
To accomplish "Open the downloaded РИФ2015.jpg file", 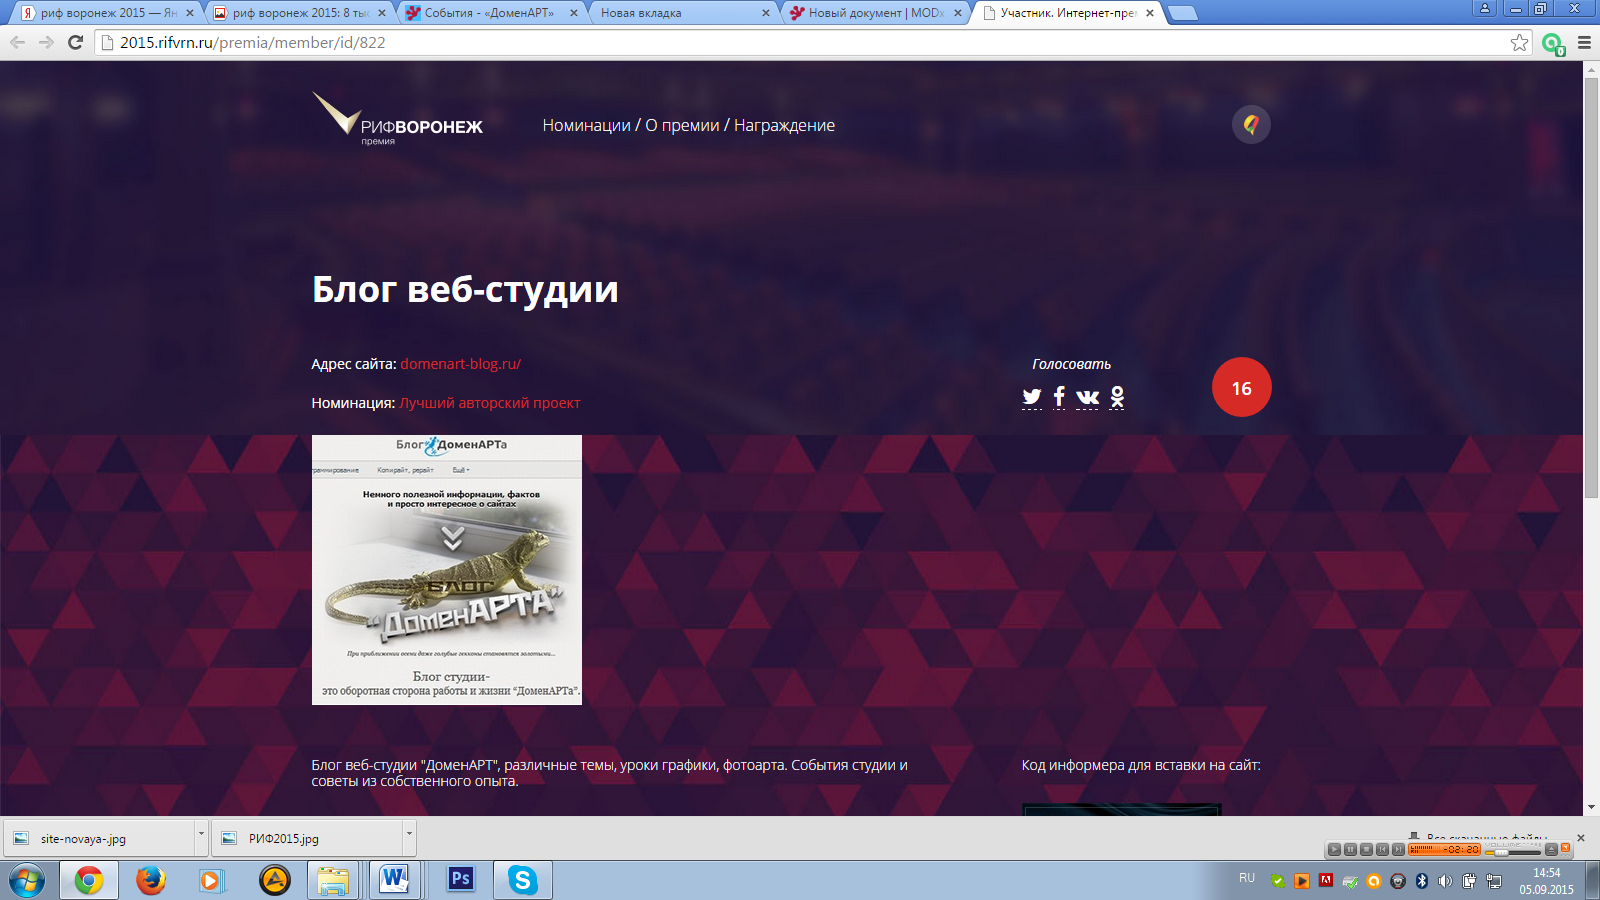I will pyautogui.click(x=308, y=838).
